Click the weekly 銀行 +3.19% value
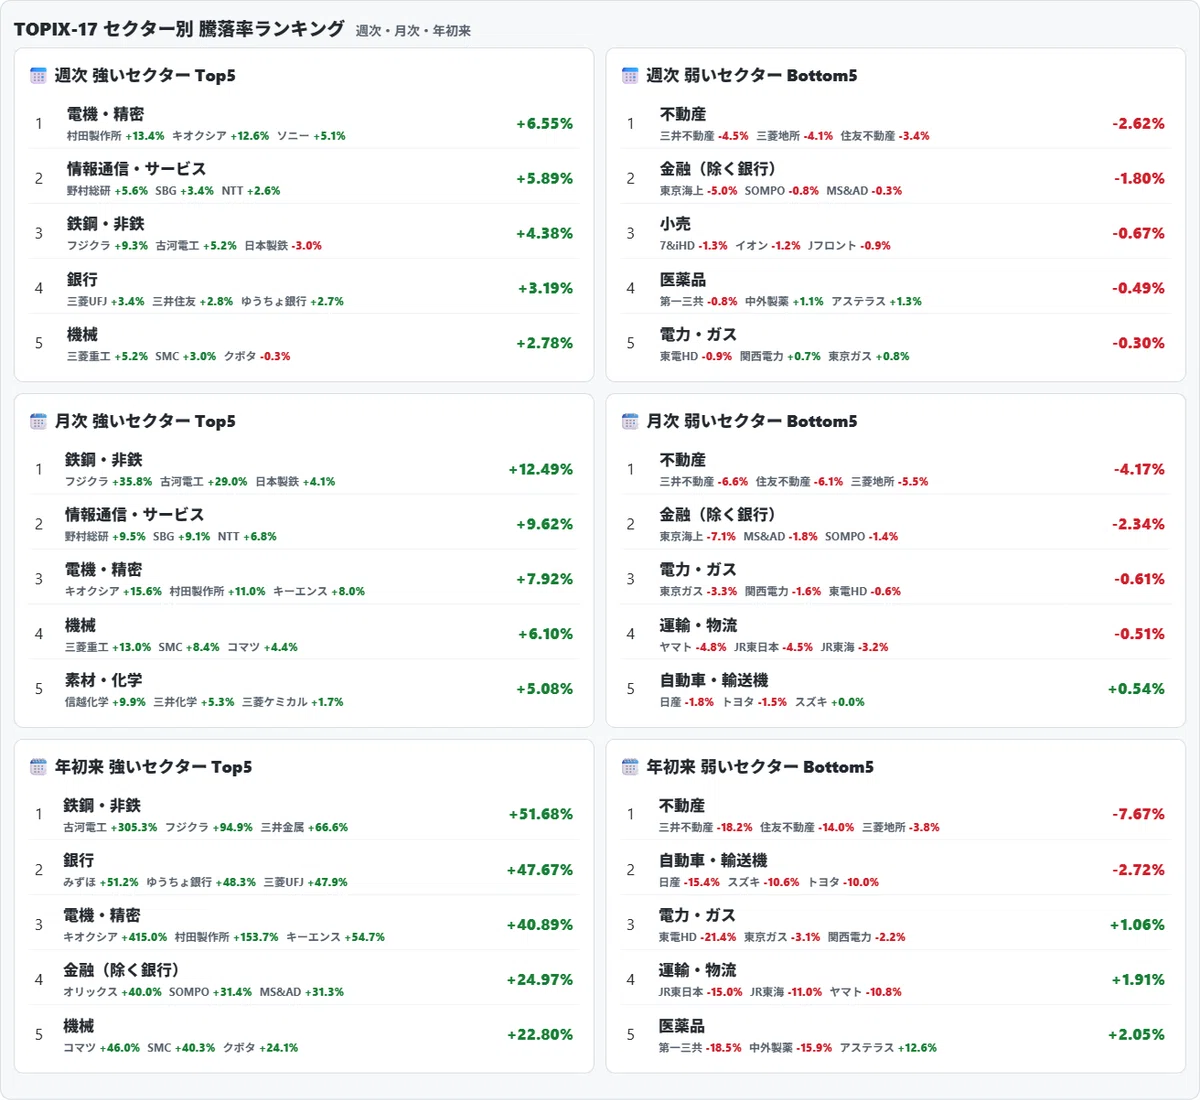This screenshot has height=1100, width=1200. tap(545, 289)
